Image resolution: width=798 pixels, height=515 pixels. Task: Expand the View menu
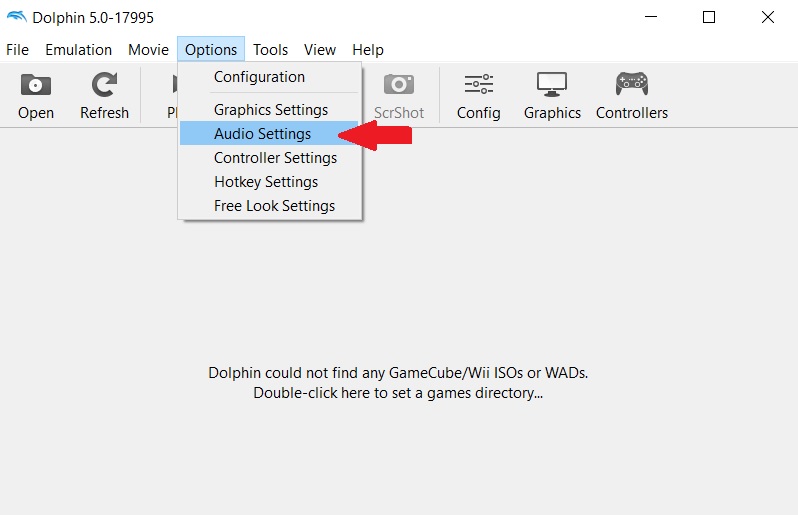(x=320, y=50)
